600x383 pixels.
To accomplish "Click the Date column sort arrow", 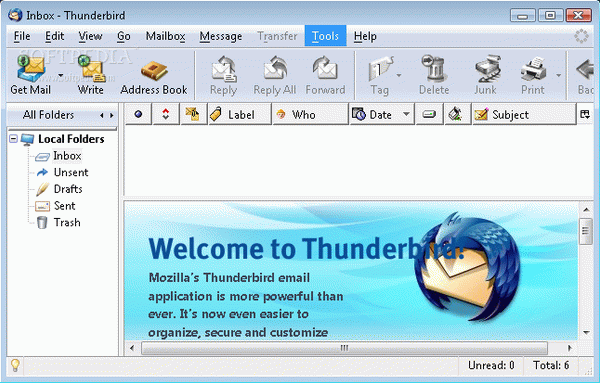I will click(406, 114).
